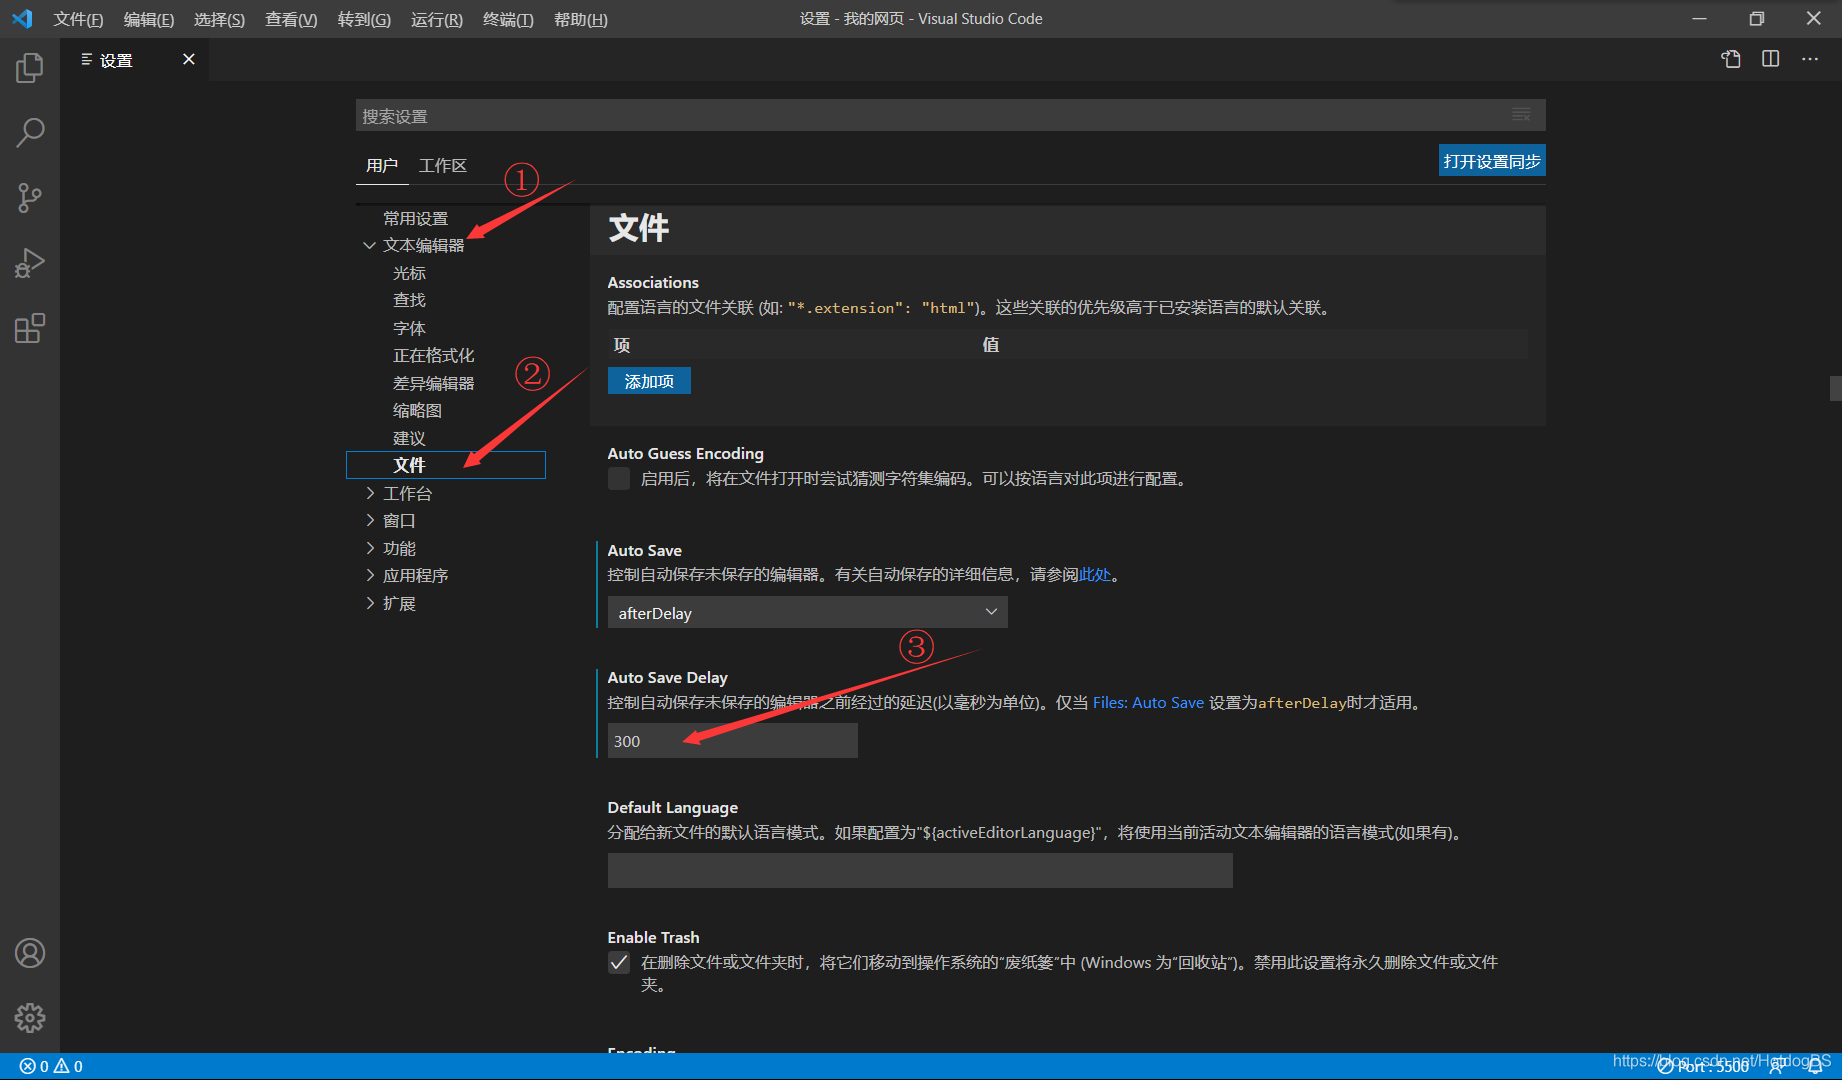Click the Default Language setting title

(672, 807)
